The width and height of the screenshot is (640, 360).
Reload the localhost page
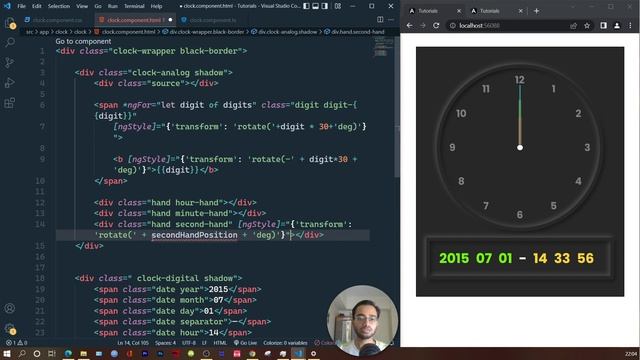436,25
